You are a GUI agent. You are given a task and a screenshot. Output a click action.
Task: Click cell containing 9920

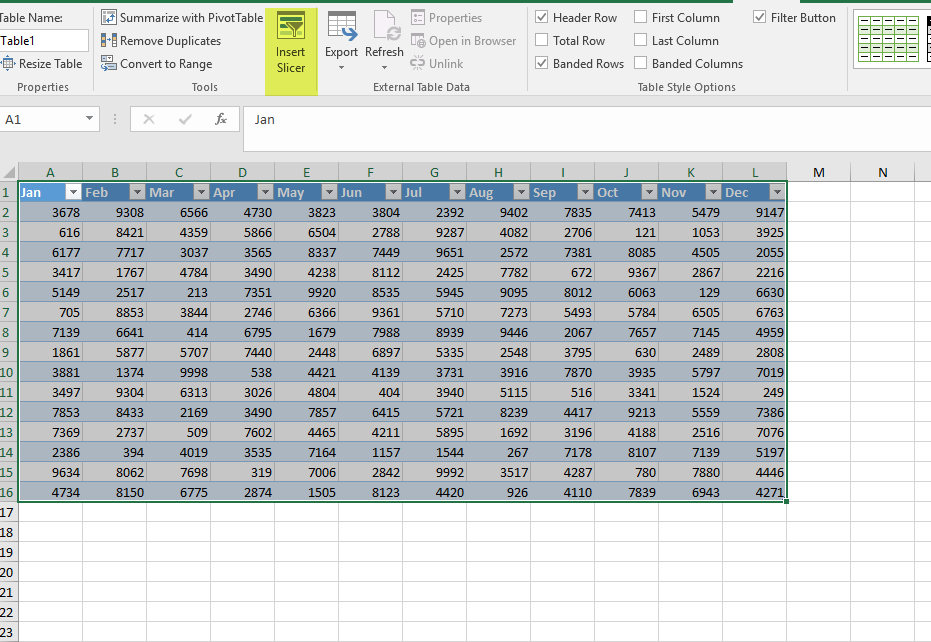point(306,292)
